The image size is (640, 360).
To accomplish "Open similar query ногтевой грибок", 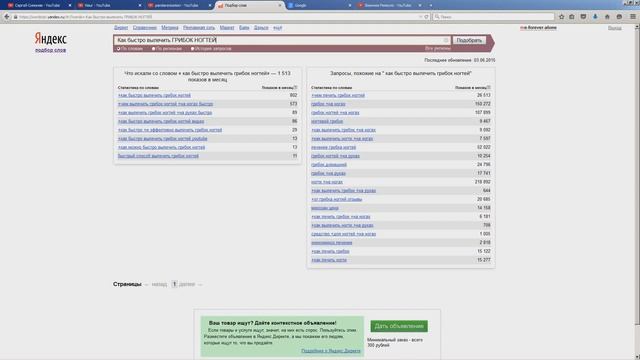I will click(327, 121).
